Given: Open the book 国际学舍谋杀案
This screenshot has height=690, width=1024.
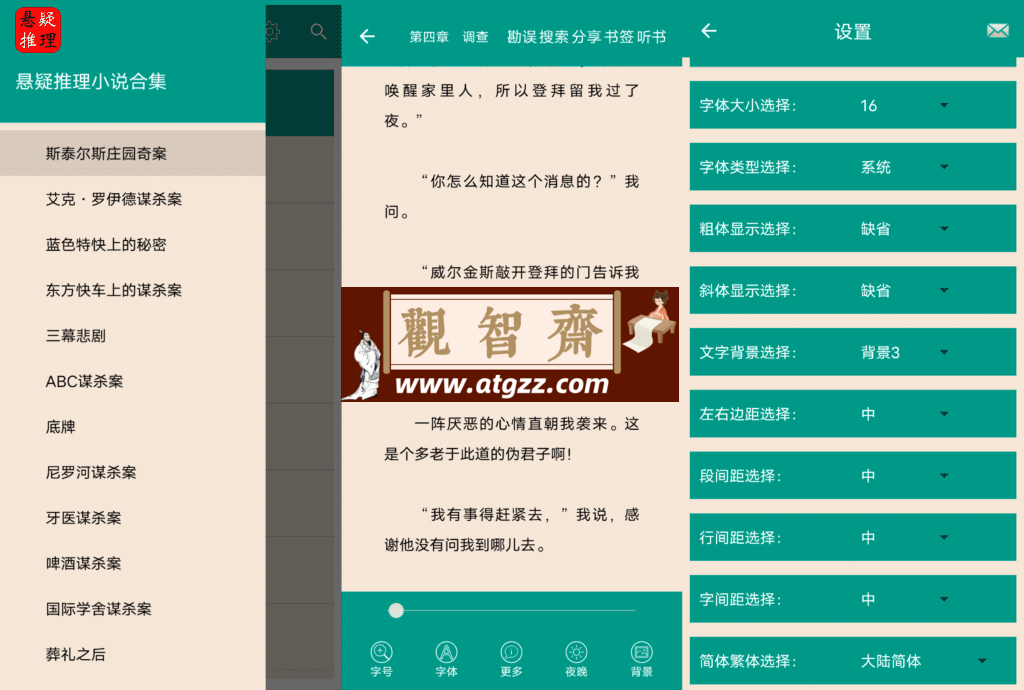Looking at the screenshot, I should (133, 609).
